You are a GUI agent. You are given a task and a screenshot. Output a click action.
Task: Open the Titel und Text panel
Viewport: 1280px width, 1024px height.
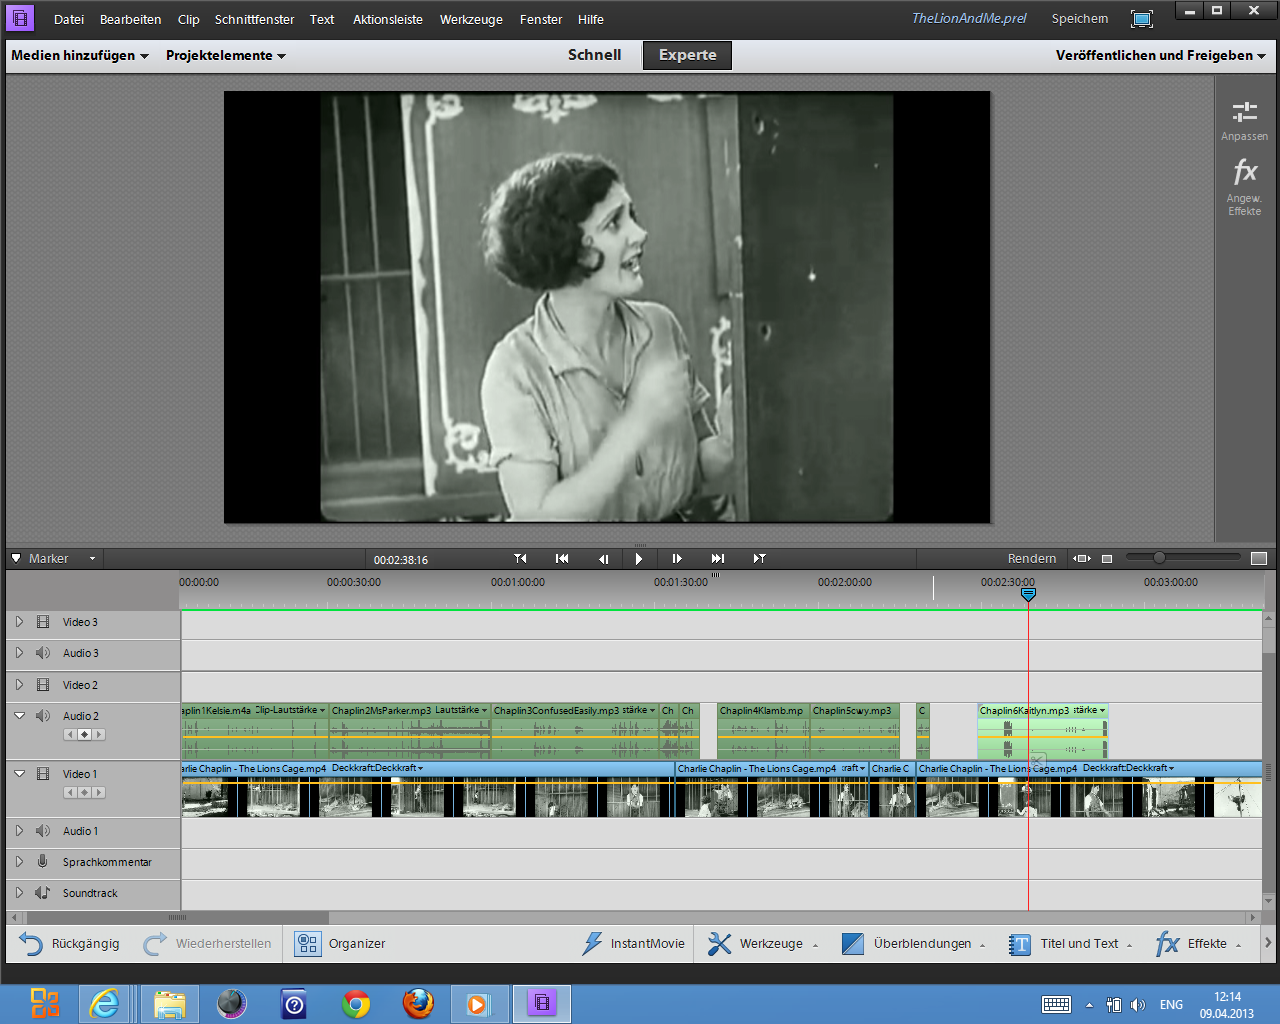pyautogui.click(x=1070, y=944)
